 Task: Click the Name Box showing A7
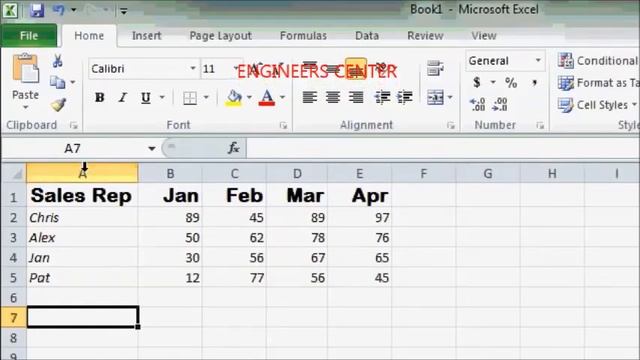72,149
